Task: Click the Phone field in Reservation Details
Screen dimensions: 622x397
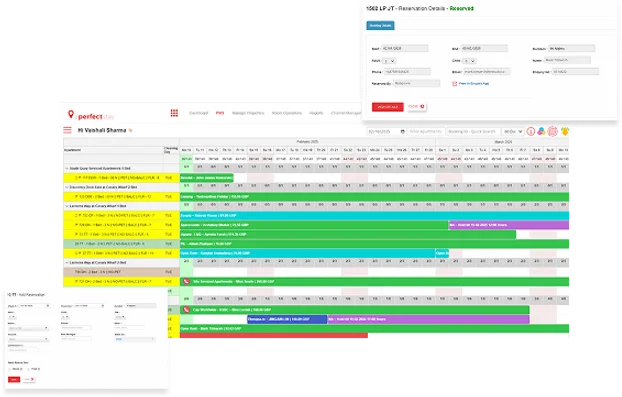Action: click(x=407, y=72)
